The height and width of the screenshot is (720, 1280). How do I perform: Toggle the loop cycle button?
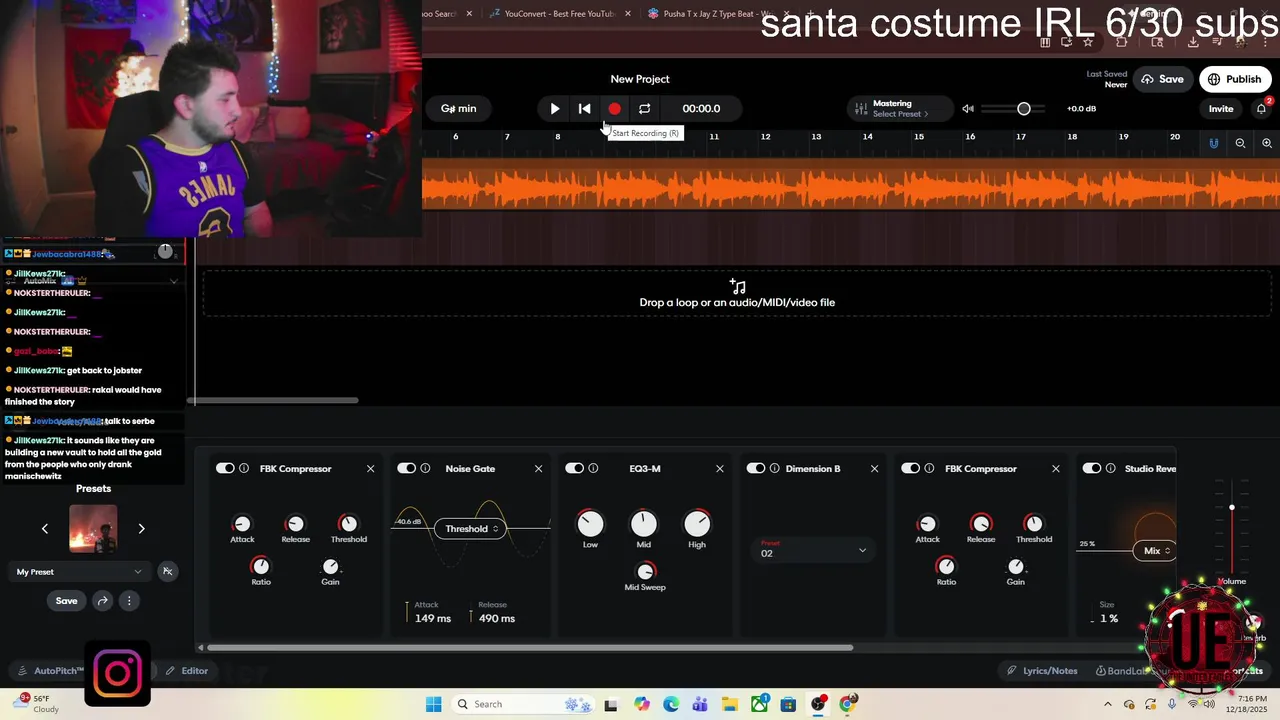point(644,108)
